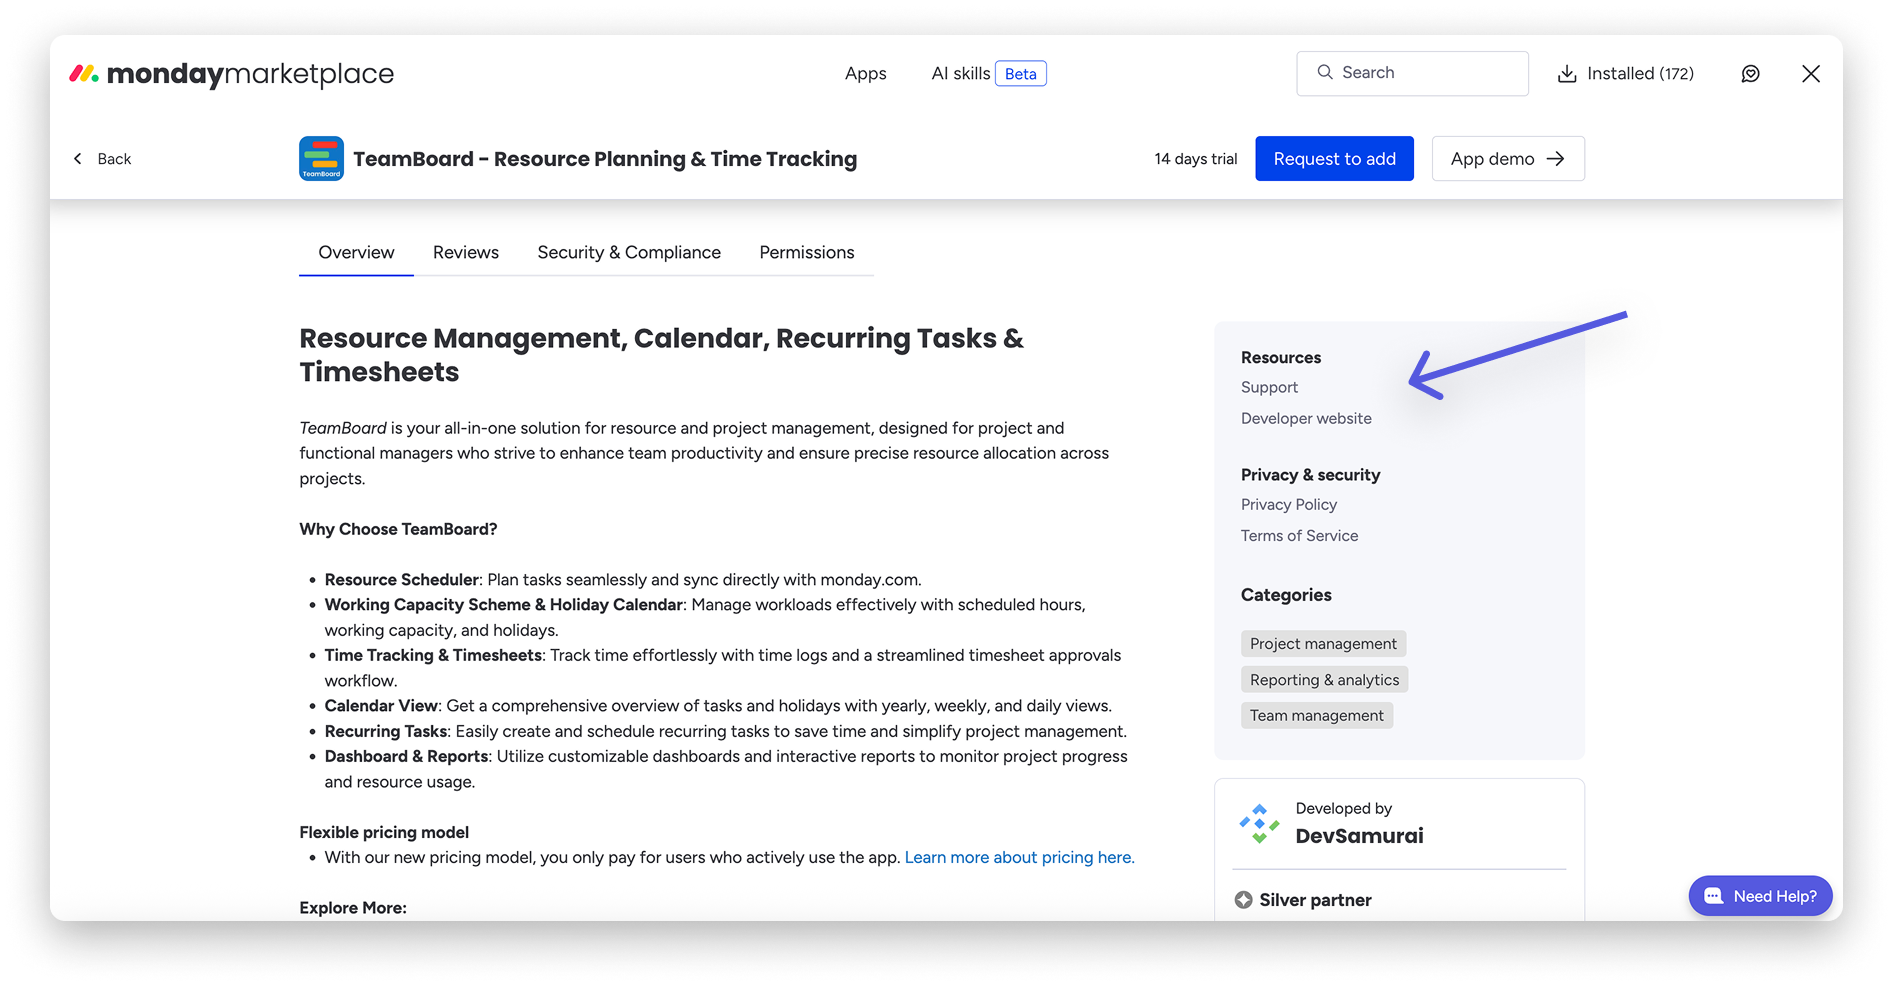Click the Resource Scheduler bullet text
Viewport: 1893px width, 986px height.
[x=623, y=580]
